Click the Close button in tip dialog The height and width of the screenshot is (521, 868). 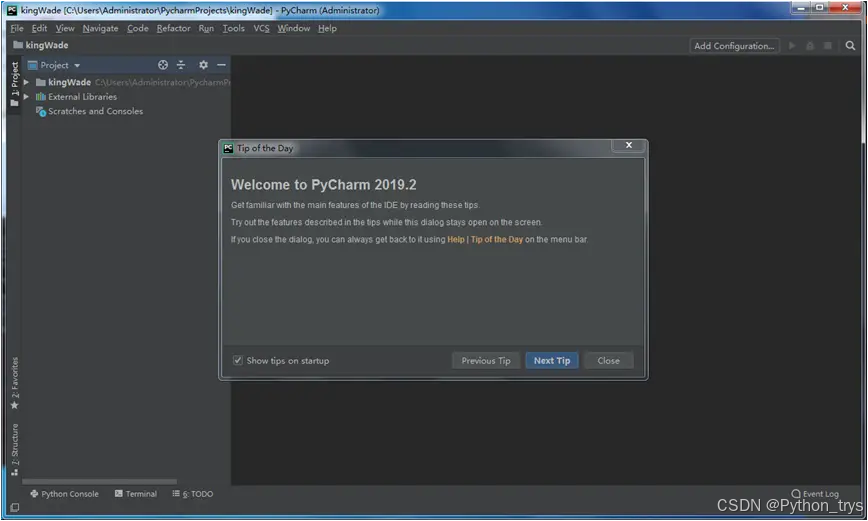[608, 360]
